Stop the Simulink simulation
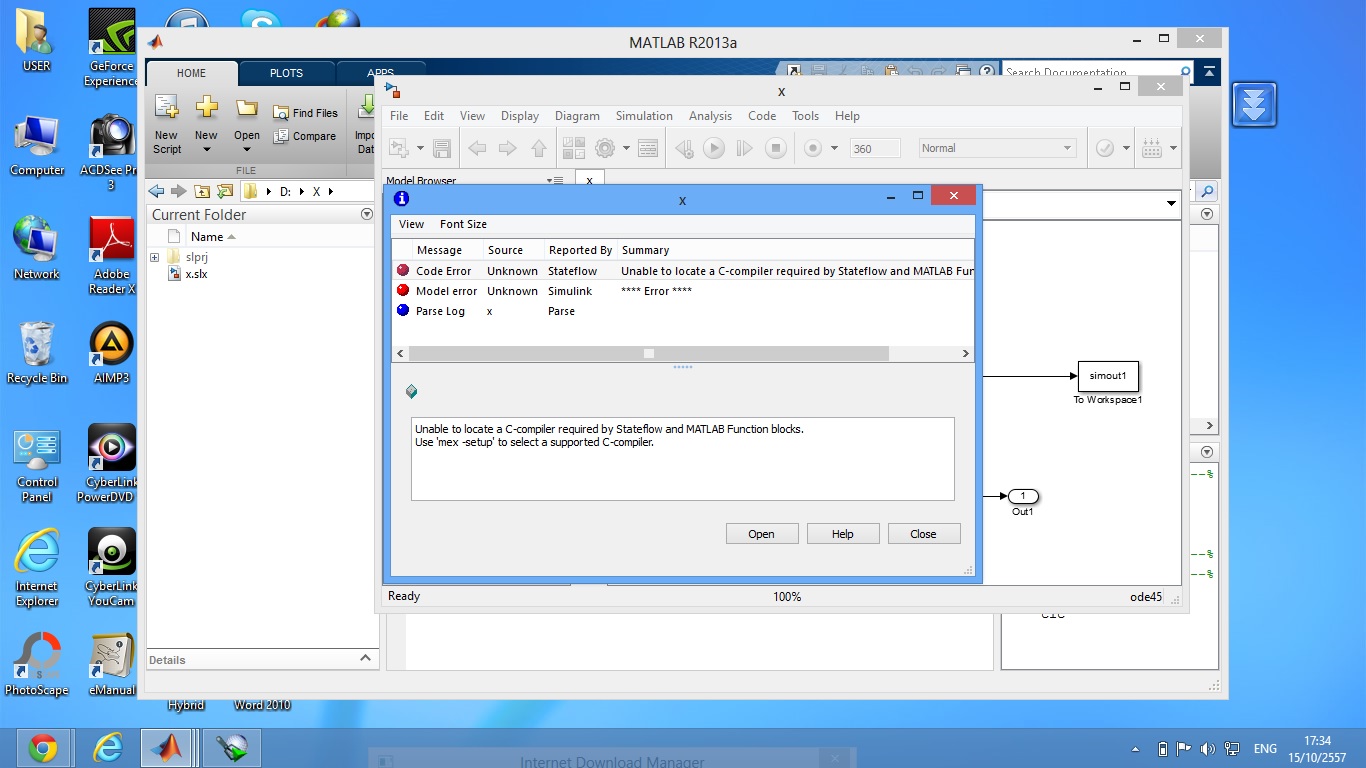Image resolution: width=1366 pixels, height=768 pixels. click(775, 148)
